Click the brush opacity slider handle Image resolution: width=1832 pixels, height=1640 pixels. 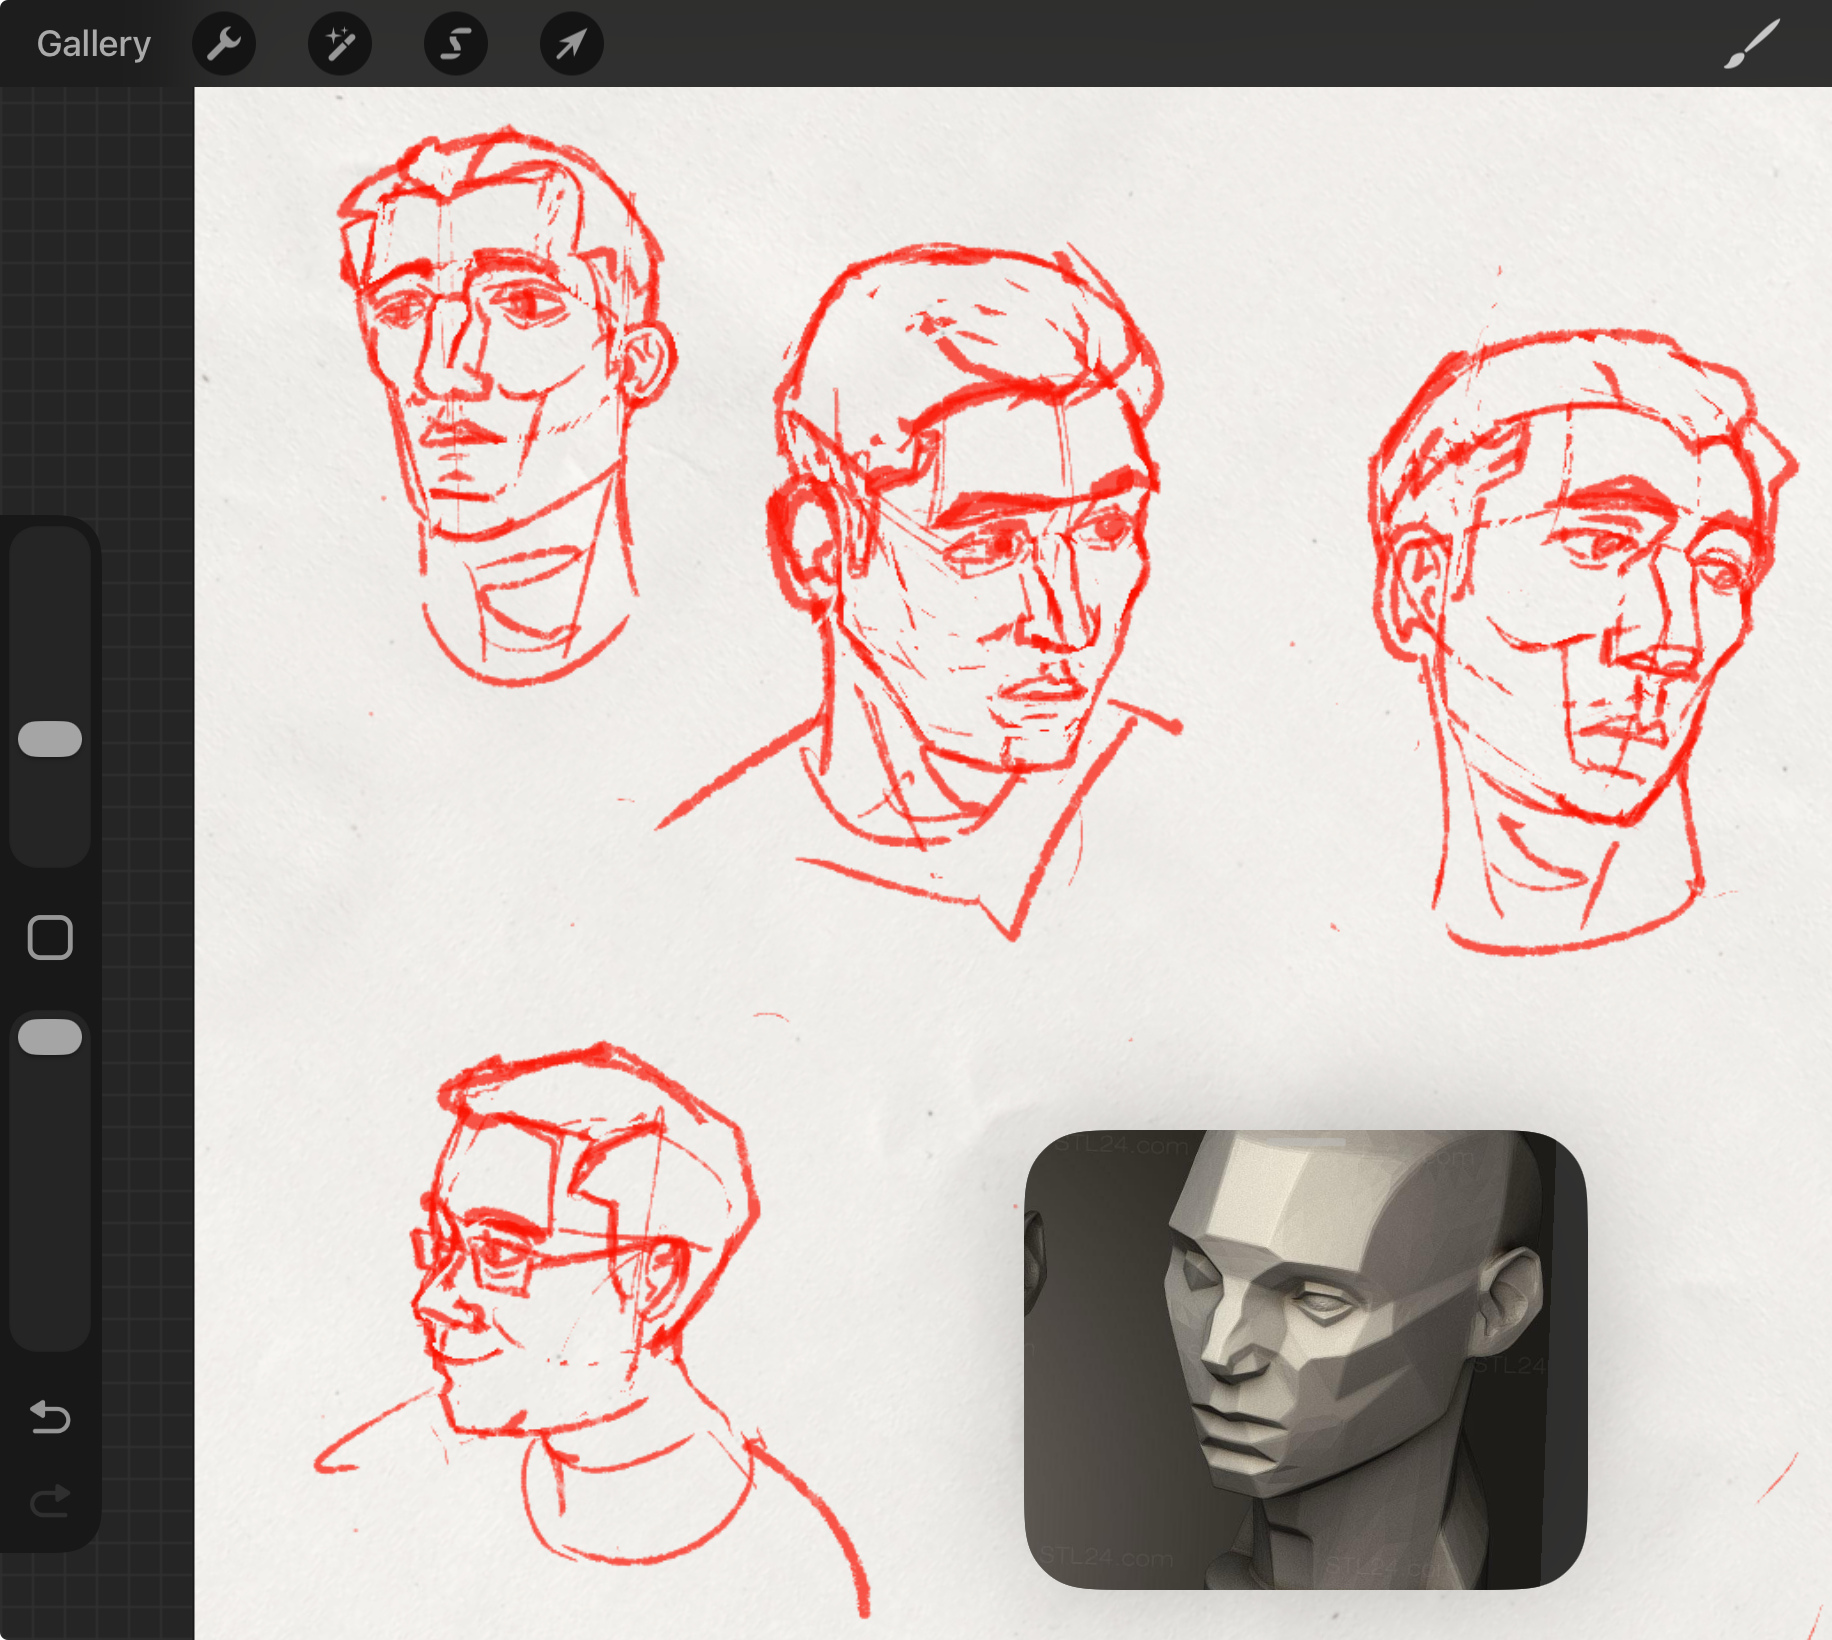point(50,1037)
